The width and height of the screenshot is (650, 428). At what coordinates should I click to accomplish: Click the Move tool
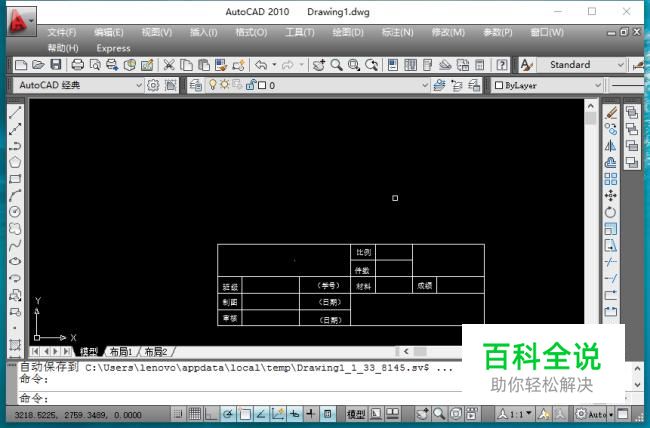click(611, 195)
